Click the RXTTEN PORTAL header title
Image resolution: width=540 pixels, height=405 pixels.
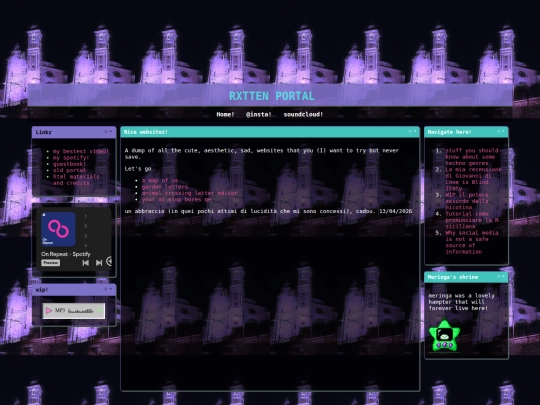pos(272,96)
